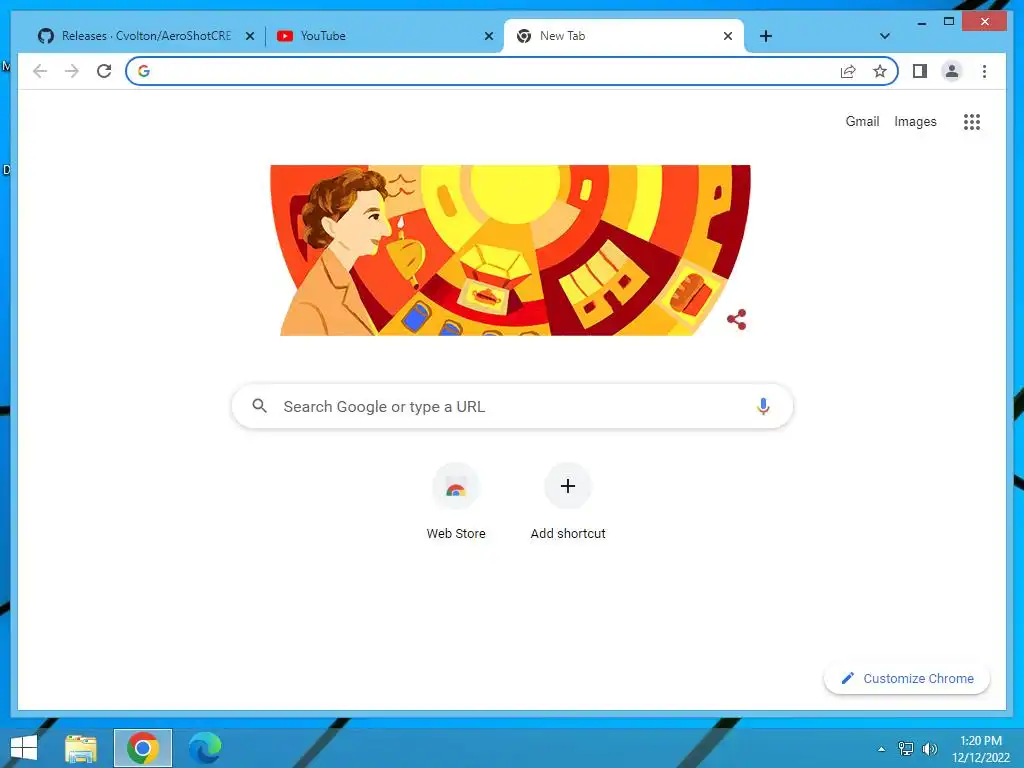Open the network status tray icon

point(906,749)
